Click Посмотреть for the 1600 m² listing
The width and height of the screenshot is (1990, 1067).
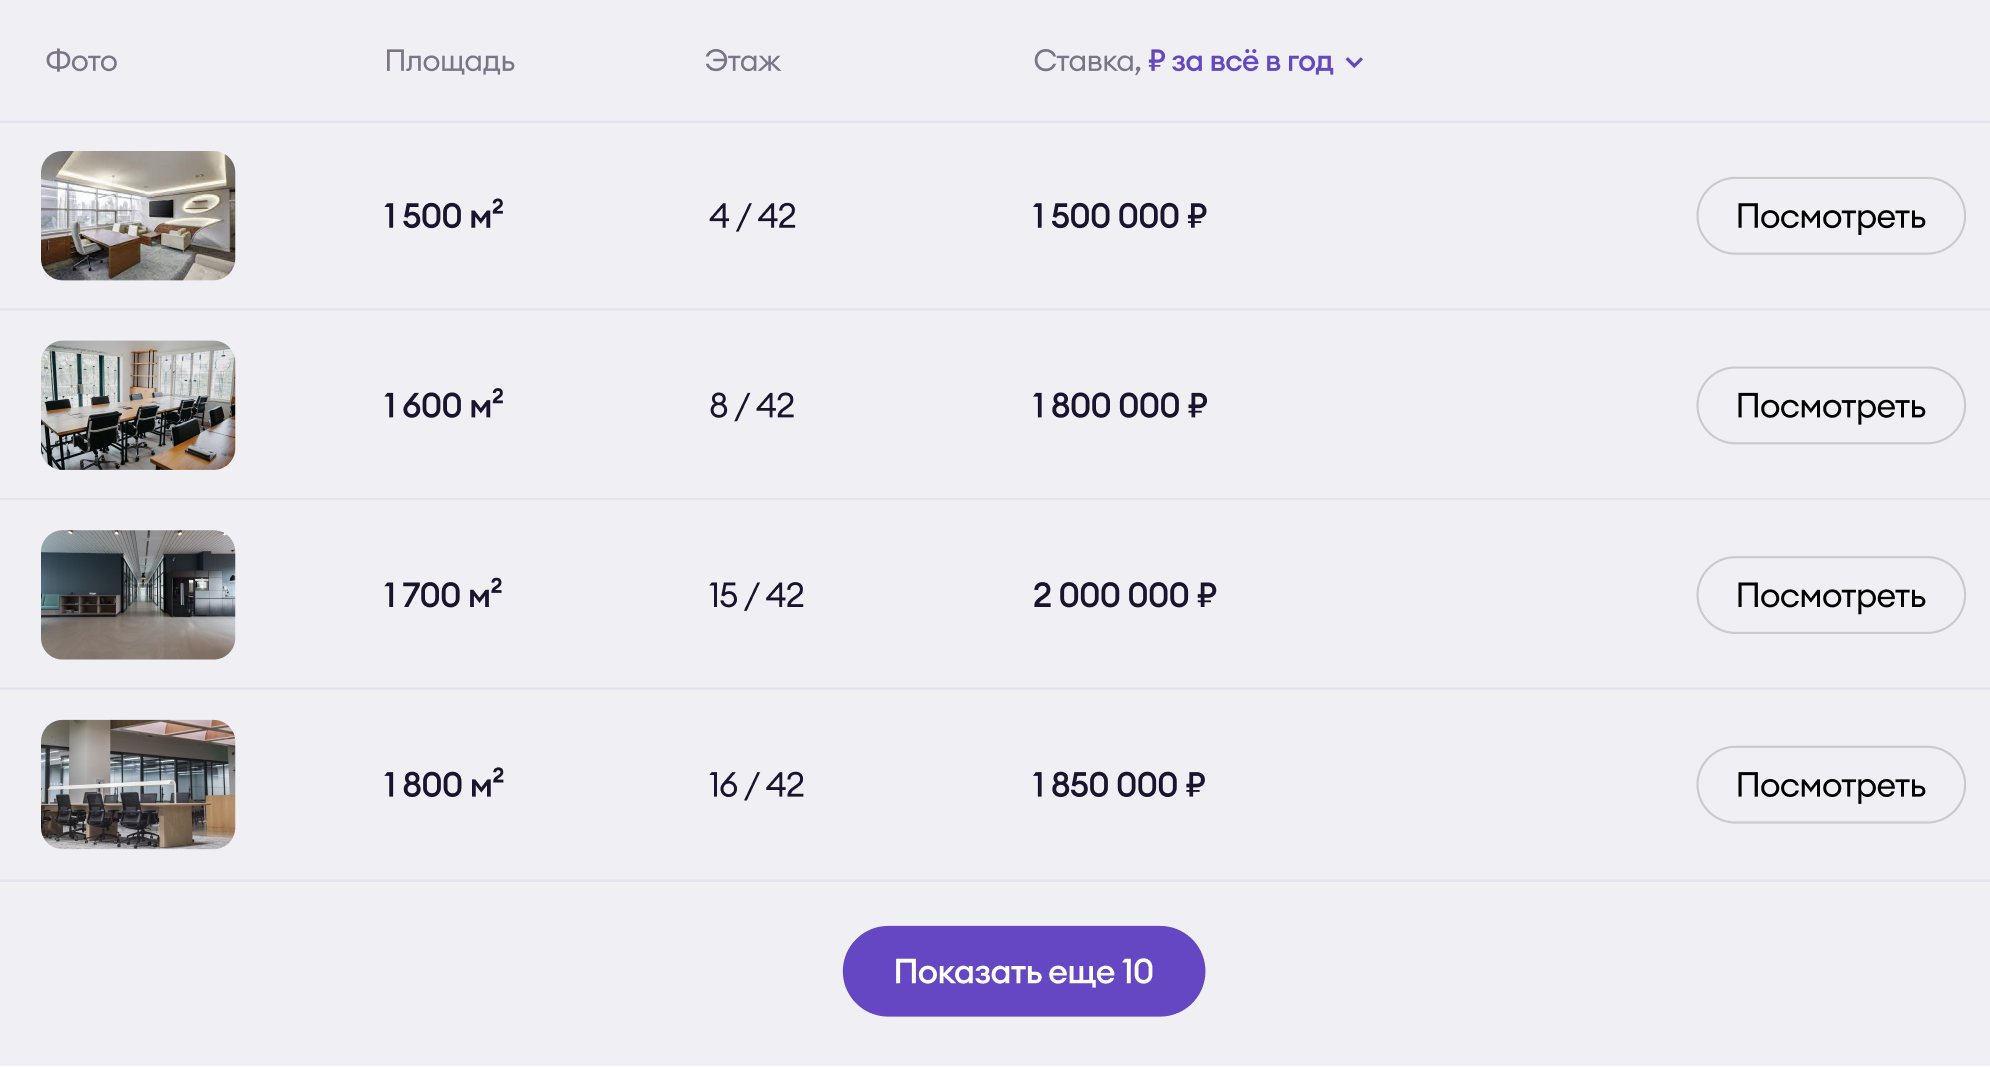[1830, 405]
